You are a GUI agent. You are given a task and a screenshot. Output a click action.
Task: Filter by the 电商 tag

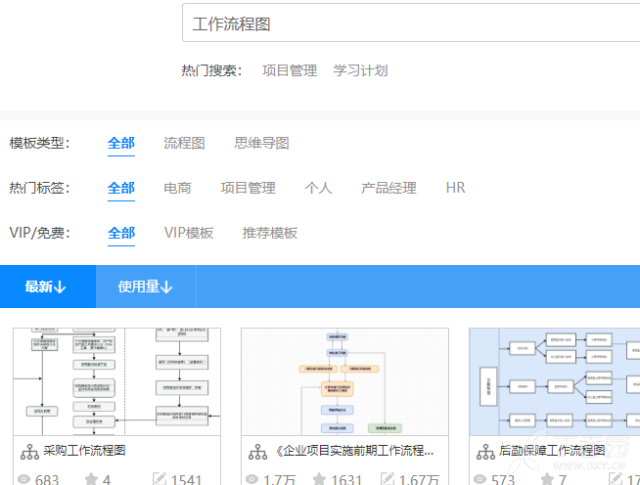177,188
